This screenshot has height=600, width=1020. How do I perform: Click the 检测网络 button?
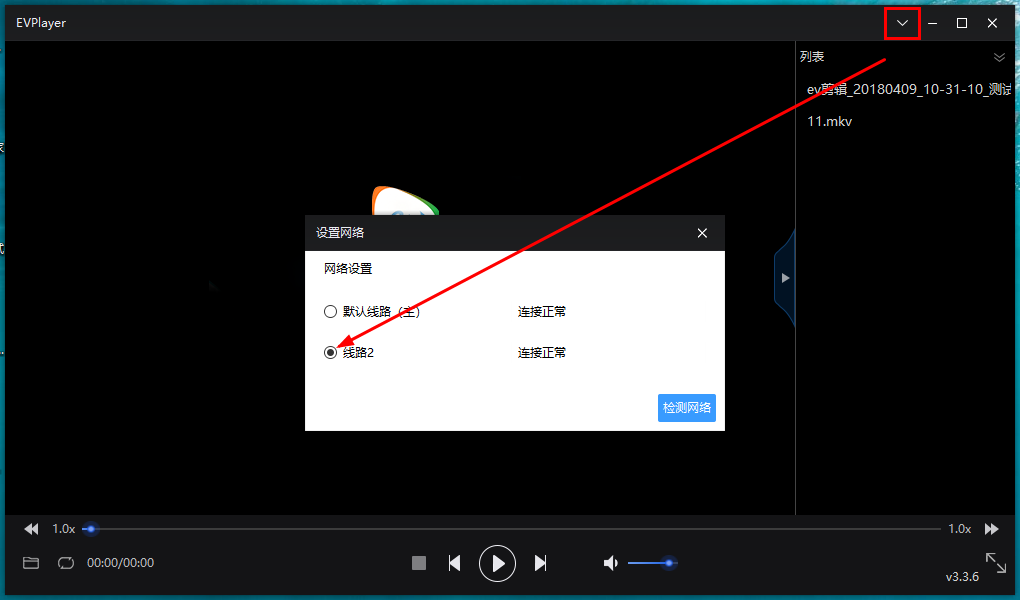pyautogui.click(x=687, y=408)
